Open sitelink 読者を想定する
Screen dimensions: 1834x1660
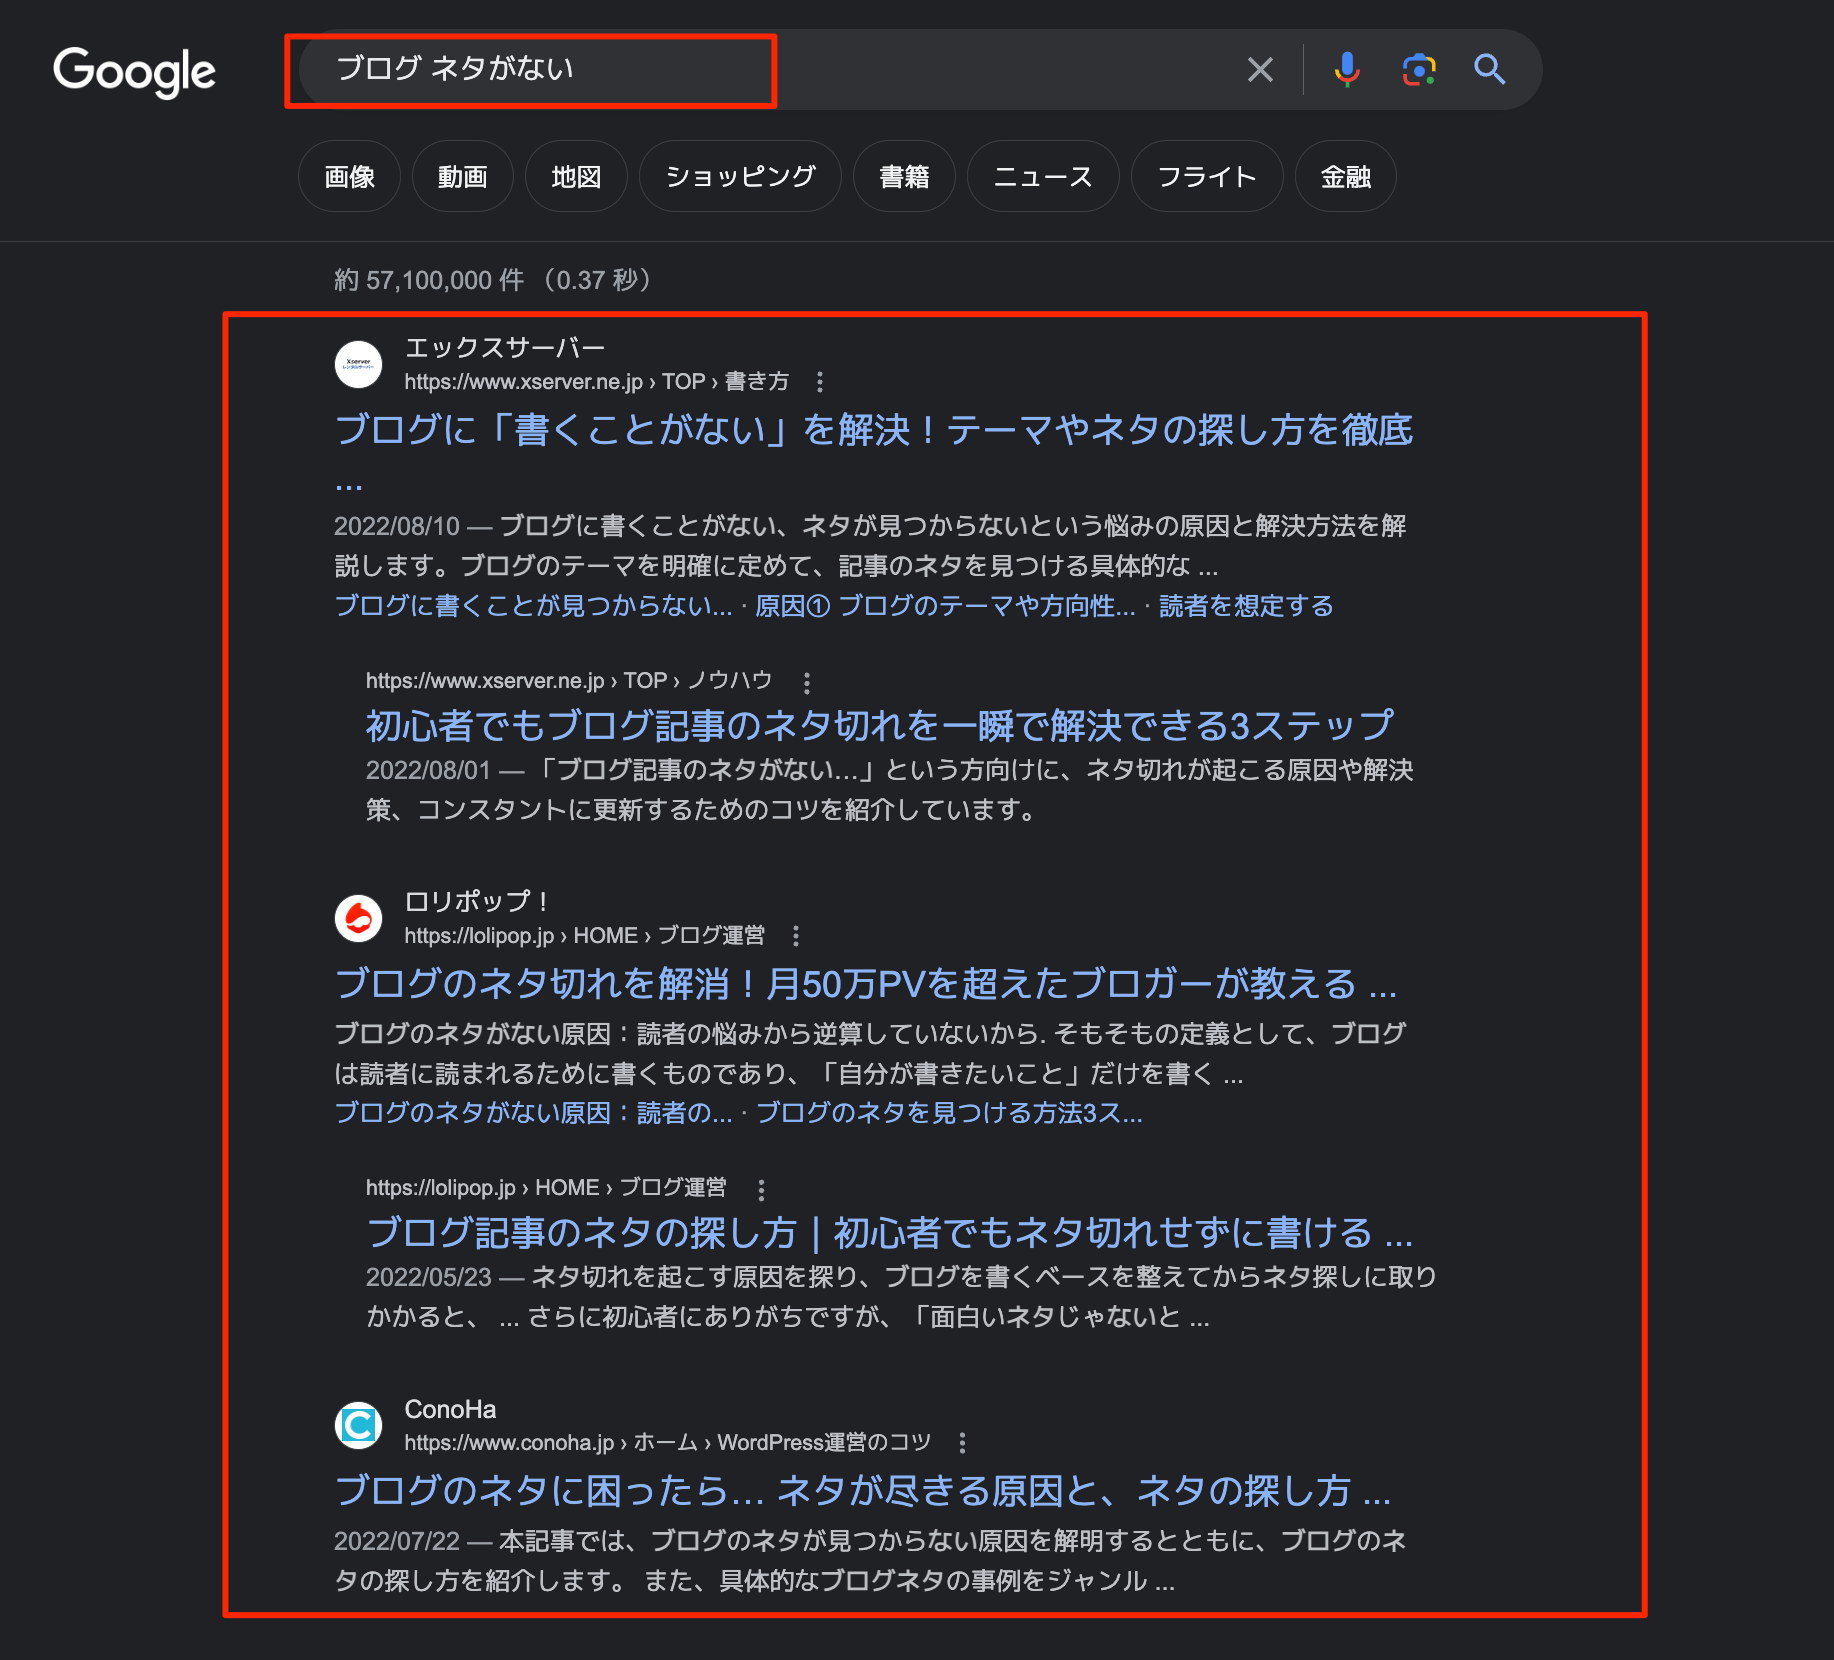pyautogui.click(x=1246, y=606)
